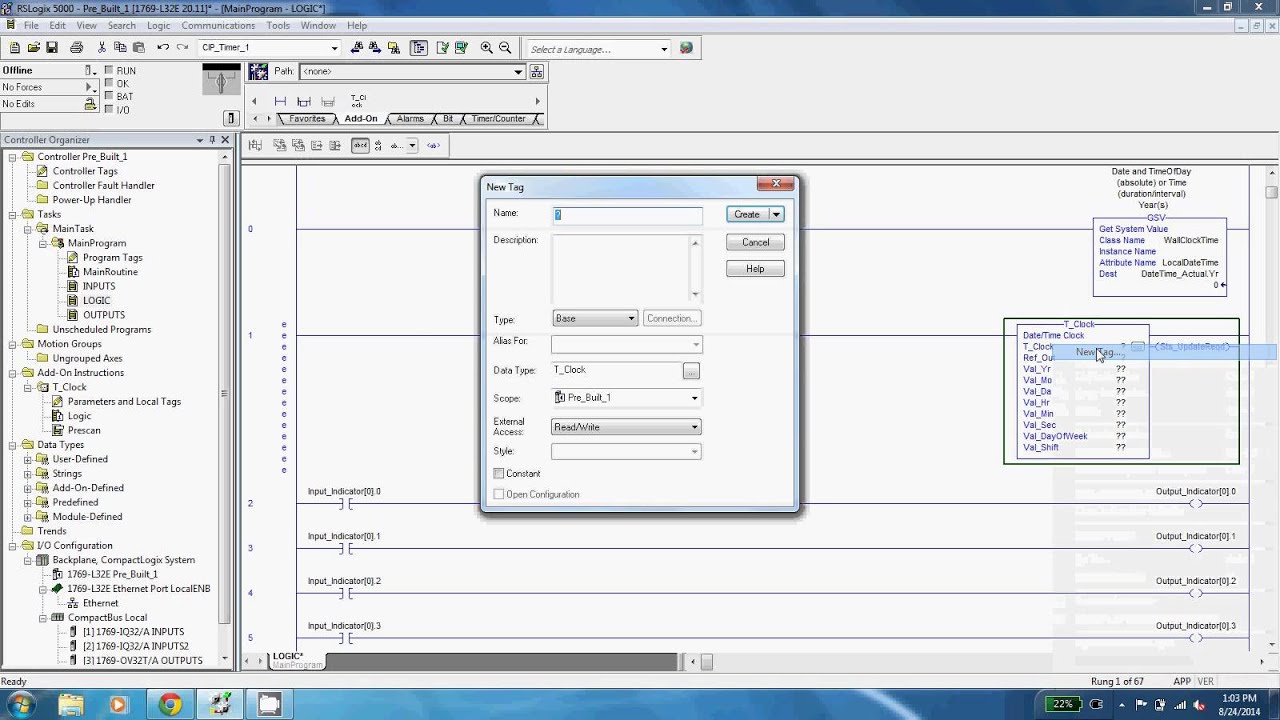Select the LOGIC routine in organizer tree

tap(96, 300)
